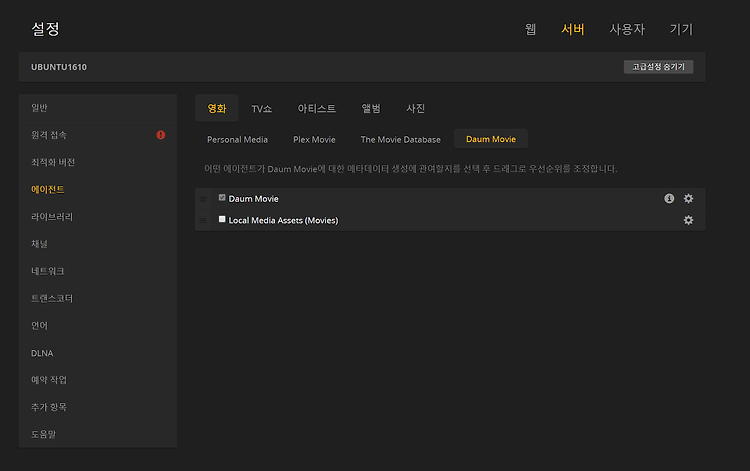Open settings gear for Local Media Assets (Movies)

click(x=688, y=220)
